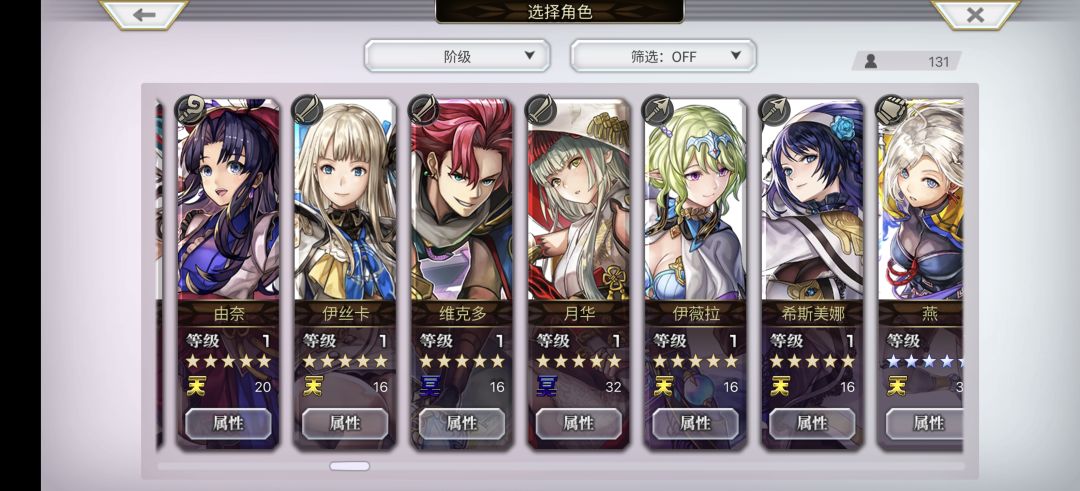The height and width of the screenshot is (491, 1080).
Task: Click the character count icon showing 131
Action: tap(871, 61)
